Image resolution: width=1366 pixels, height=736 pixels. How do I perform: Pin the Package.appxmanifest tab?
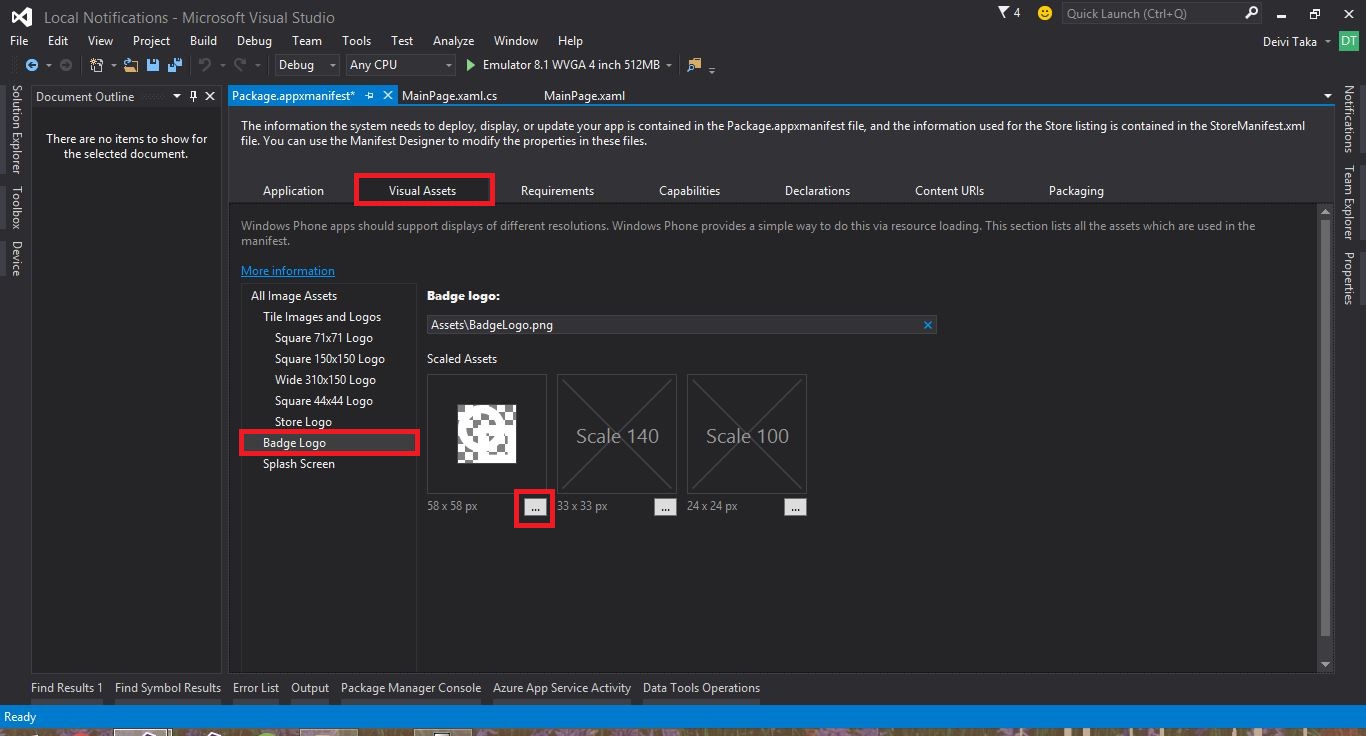click(369, 96)
